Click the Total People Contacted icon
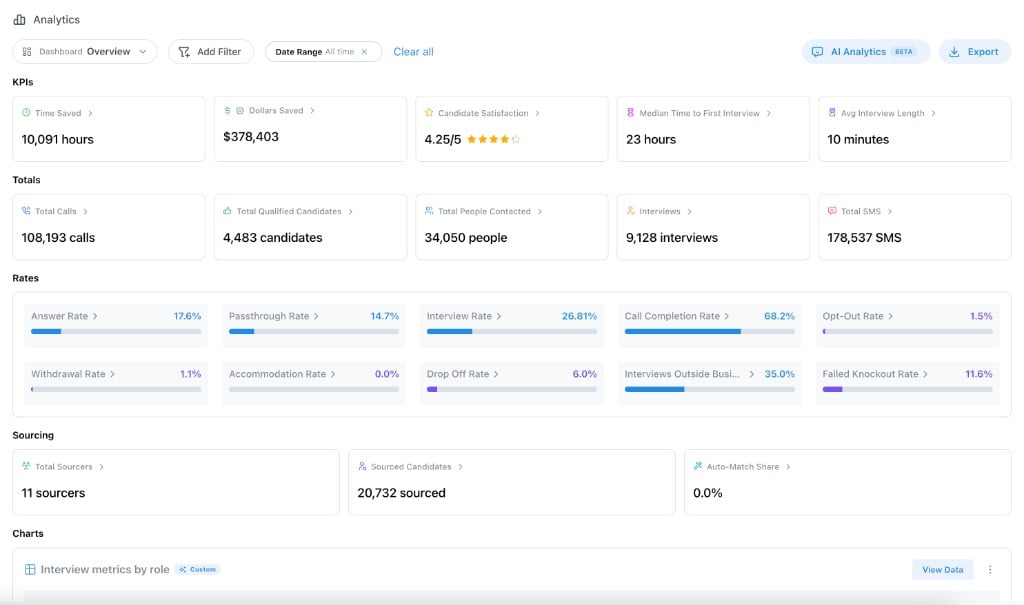The height and width of the screenshot is (605, 1024). pos(429,210)
